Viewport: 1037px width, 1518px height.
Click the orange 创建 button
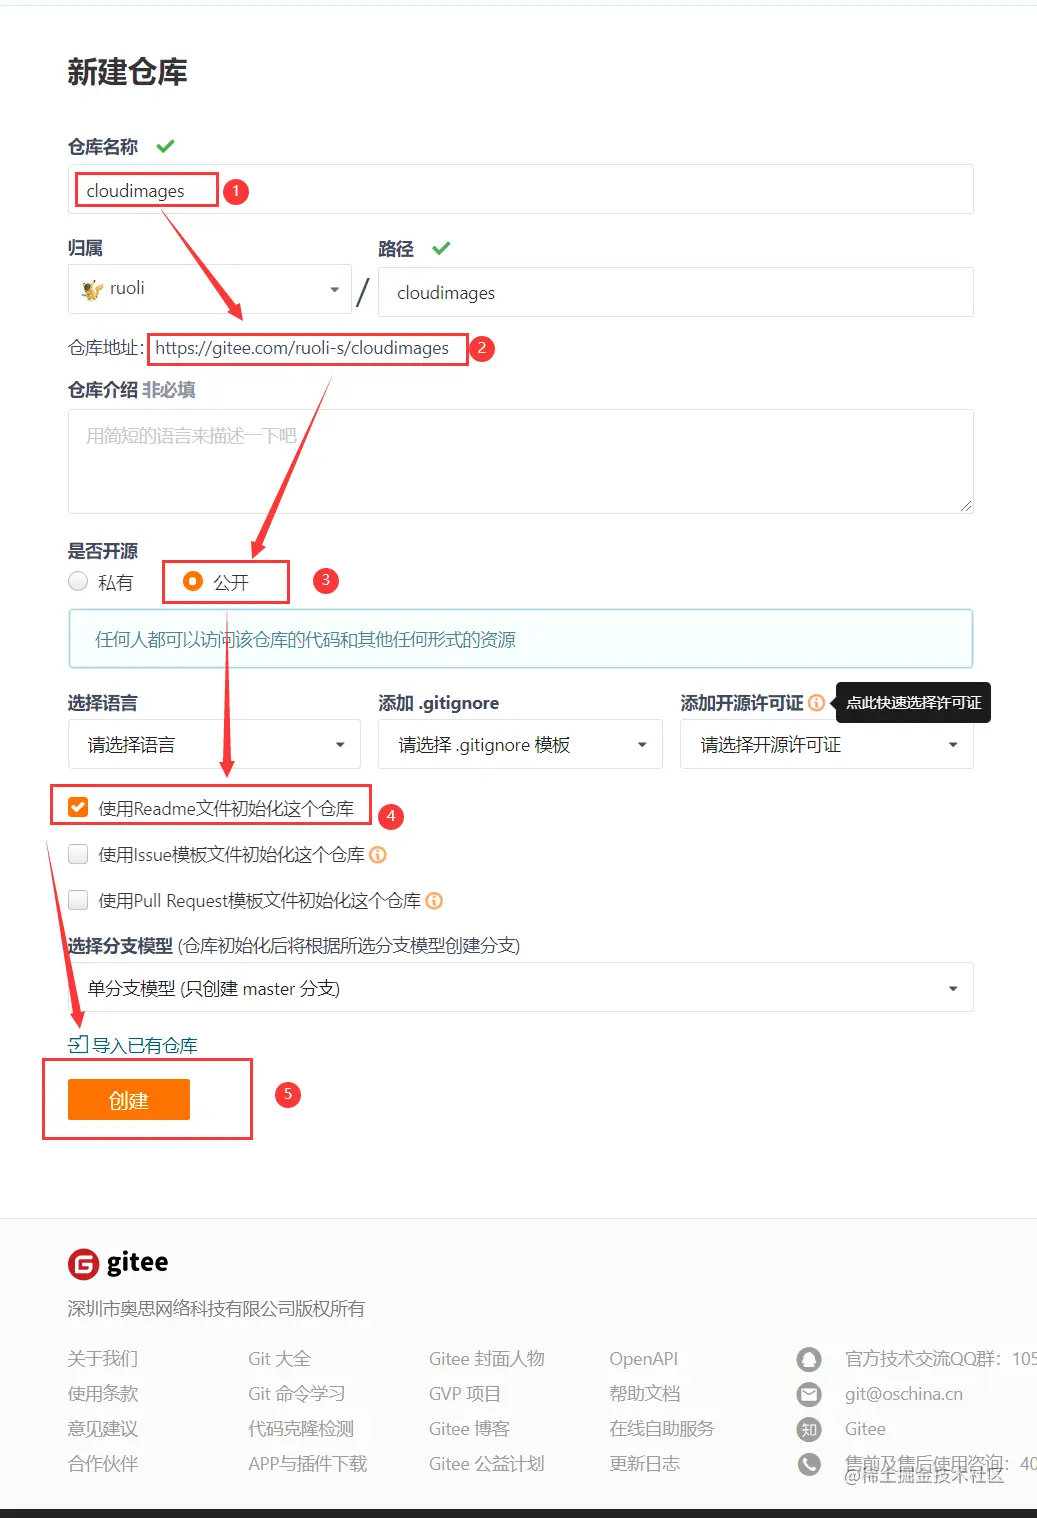tap(129, 1100)
